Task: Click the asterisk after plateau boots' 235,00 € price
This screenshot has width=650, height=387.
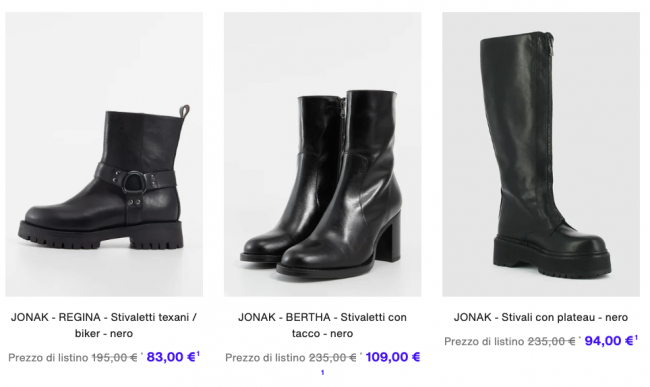Action: pyautogui.click(x=580, y=338)
